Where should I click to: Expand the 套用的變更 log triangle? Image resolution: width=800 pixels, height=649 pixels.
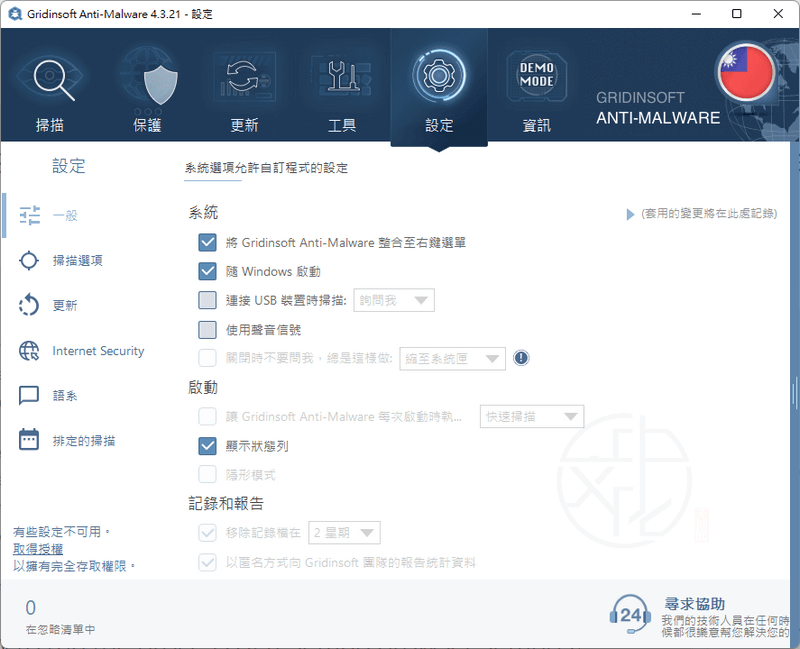pos(630,214)
